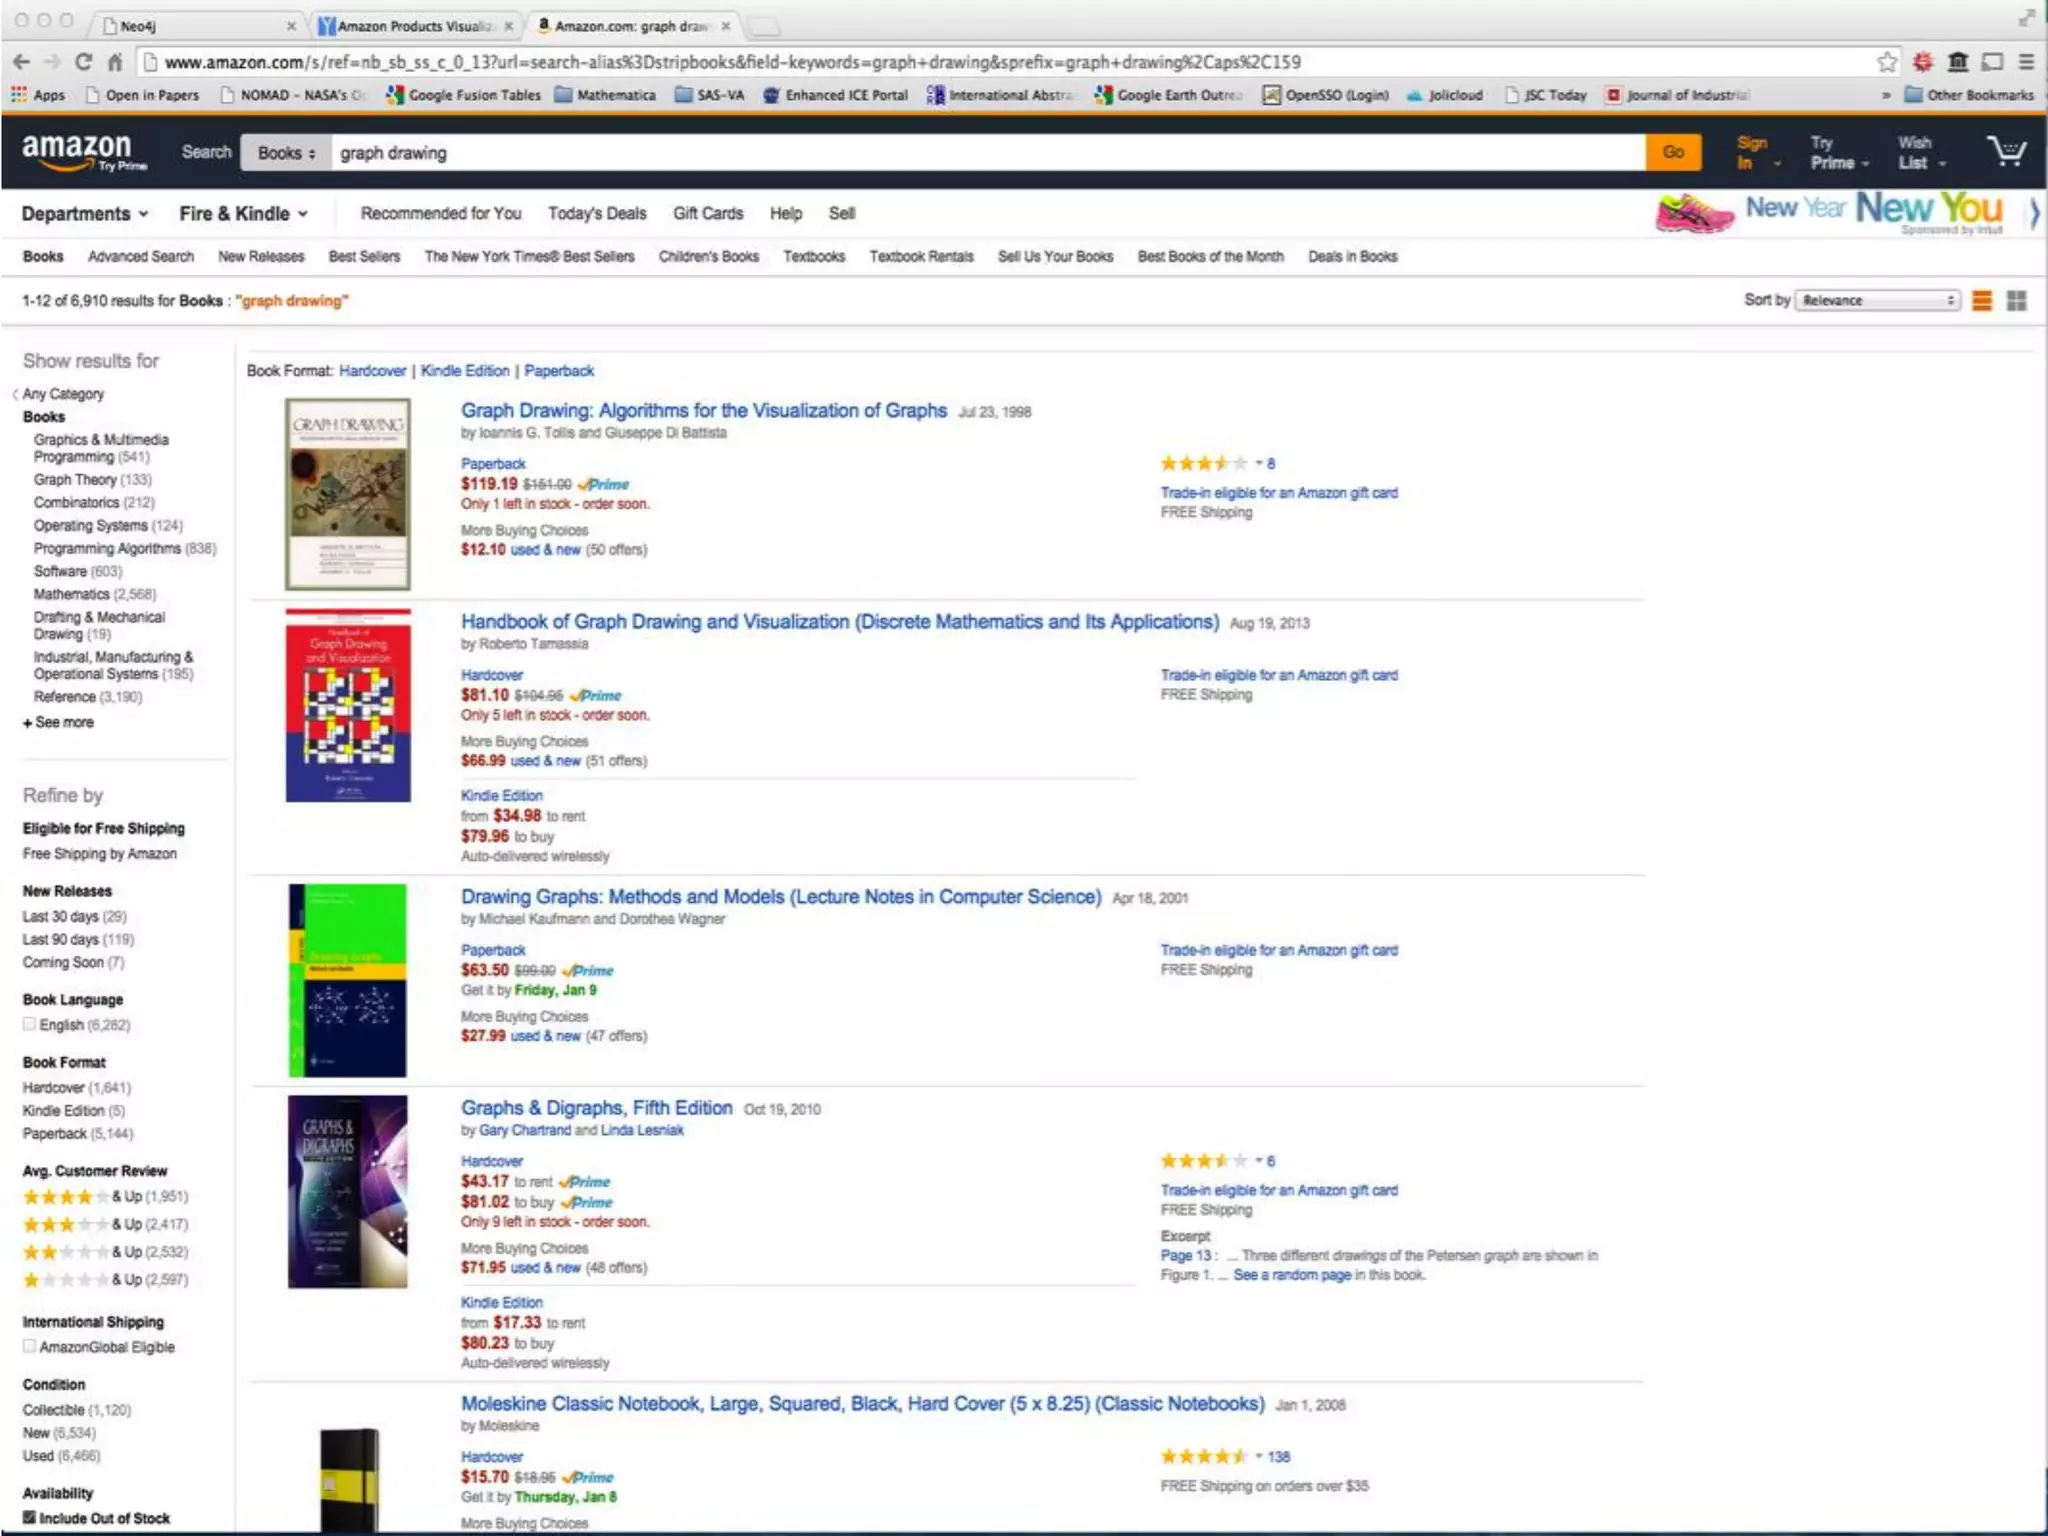Image resolution: width=2048 pixels, height=1536 pixels.
Task: Click the Graph Drawing book cover thumbnail
Action: click(x=347, y=493)
